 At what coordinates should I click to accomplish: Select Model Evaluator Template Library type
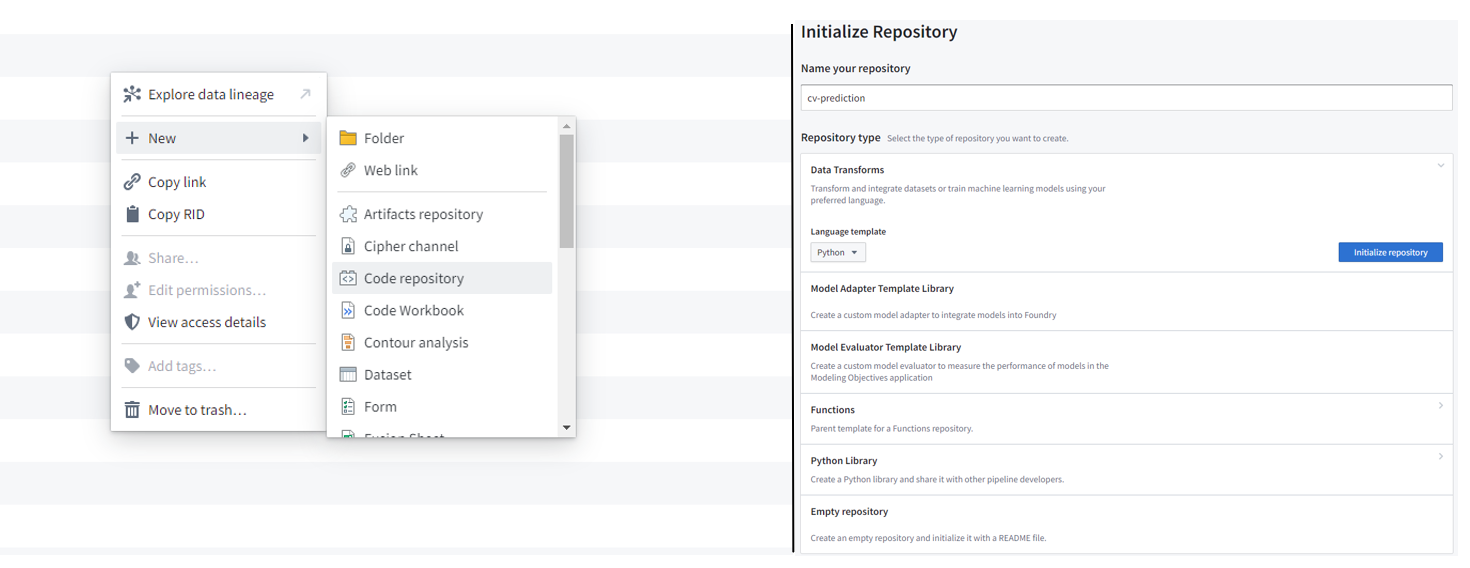1127,363
